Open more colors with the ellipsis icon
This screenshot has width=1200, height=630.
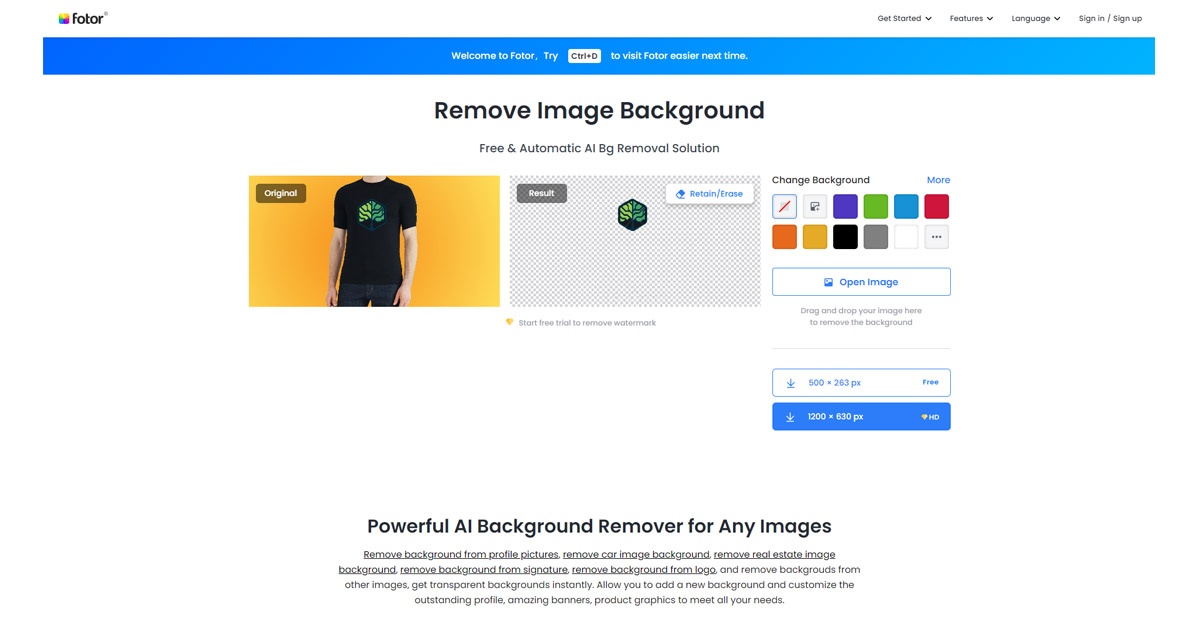click(936, 237)
